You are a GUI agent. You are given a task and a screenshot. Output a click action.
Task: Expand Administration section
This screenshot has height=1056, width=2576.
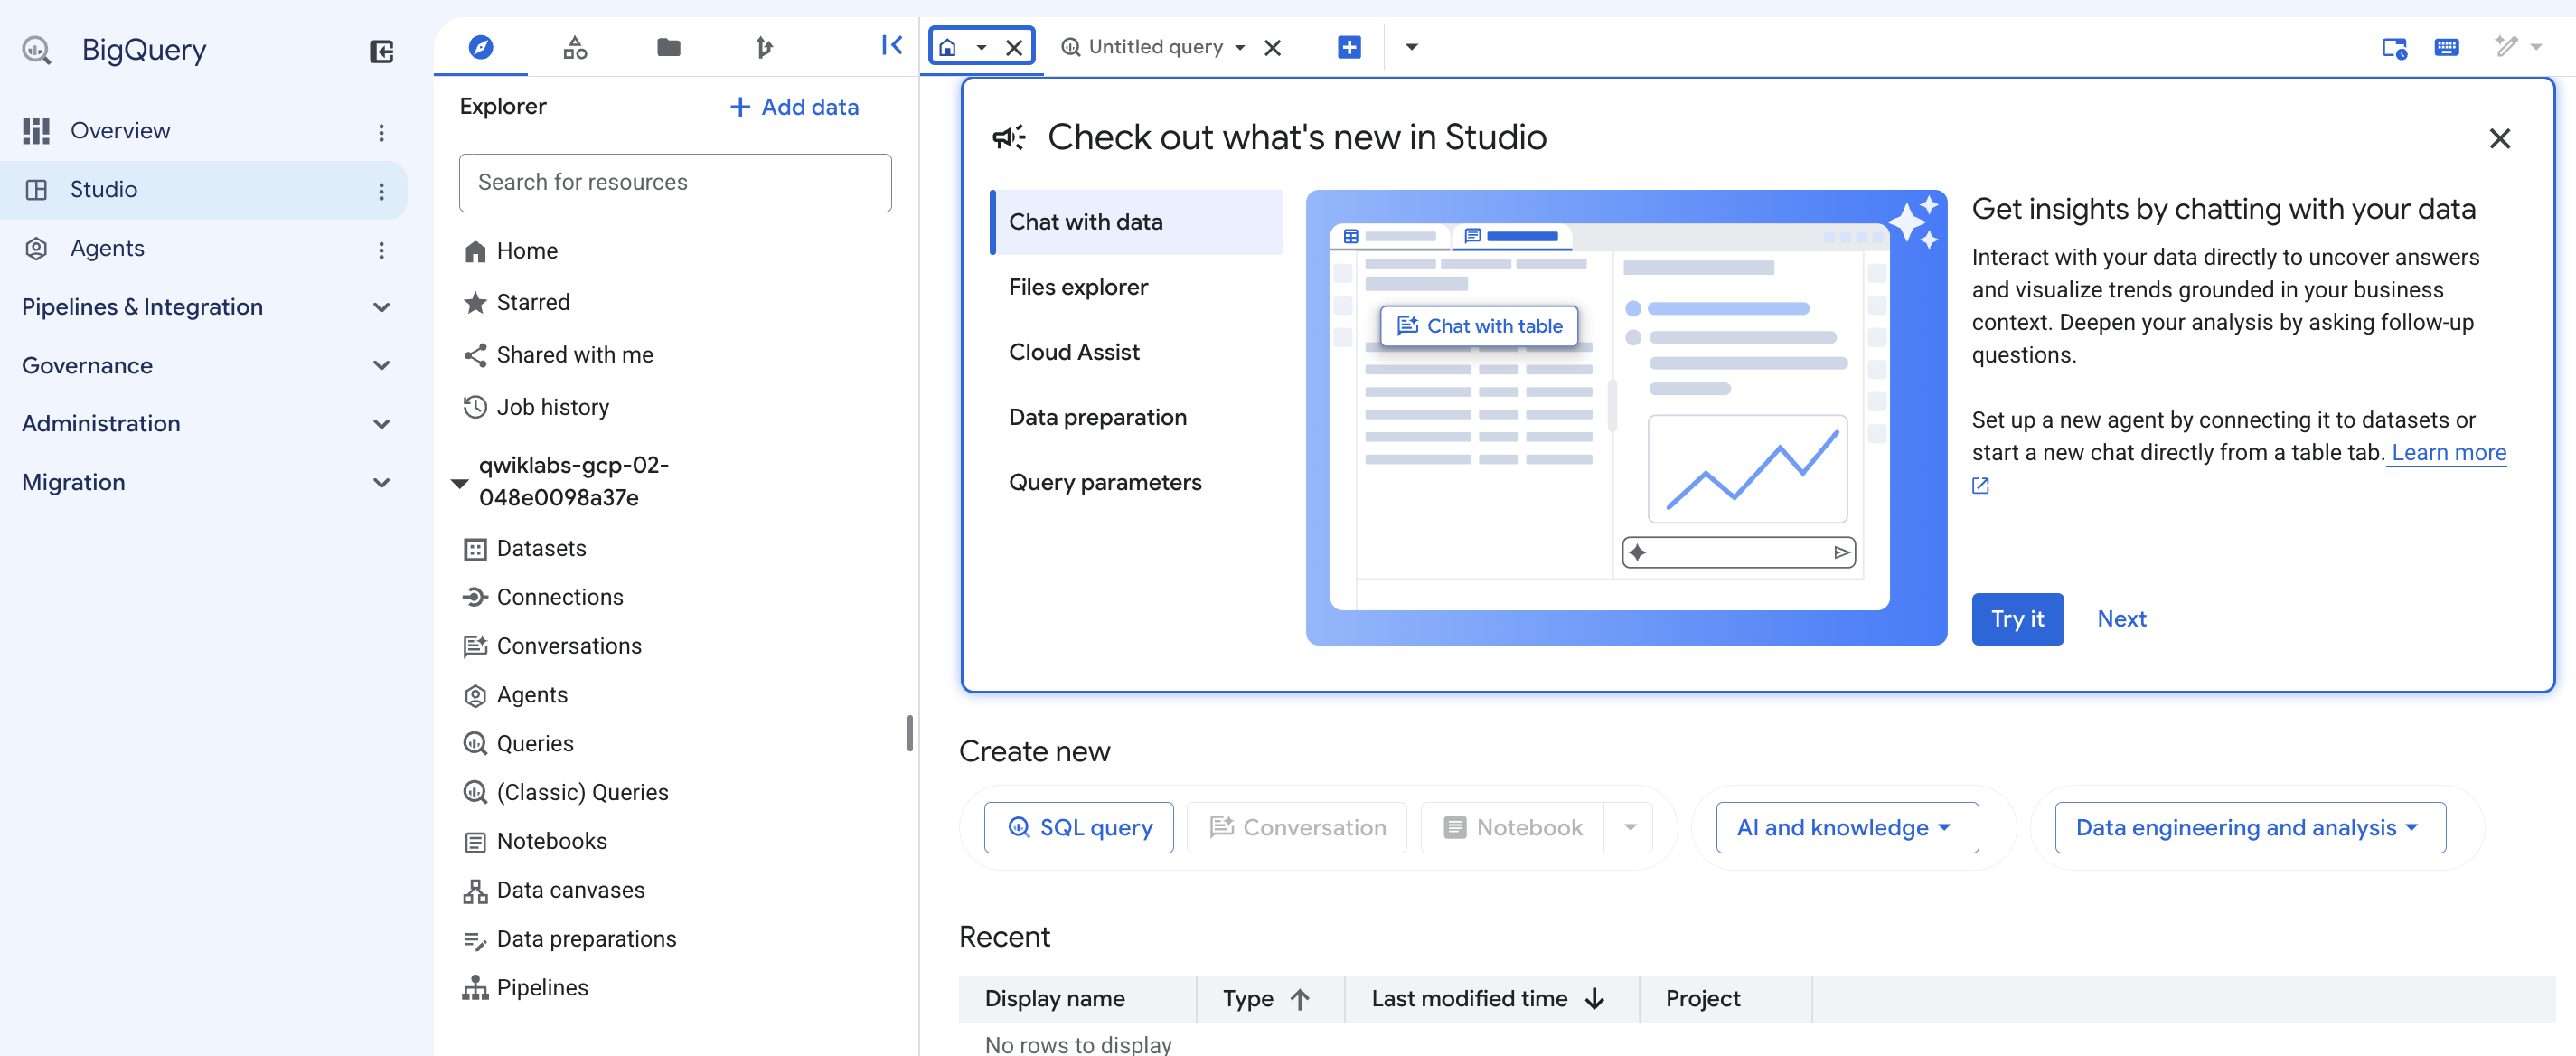381,424
